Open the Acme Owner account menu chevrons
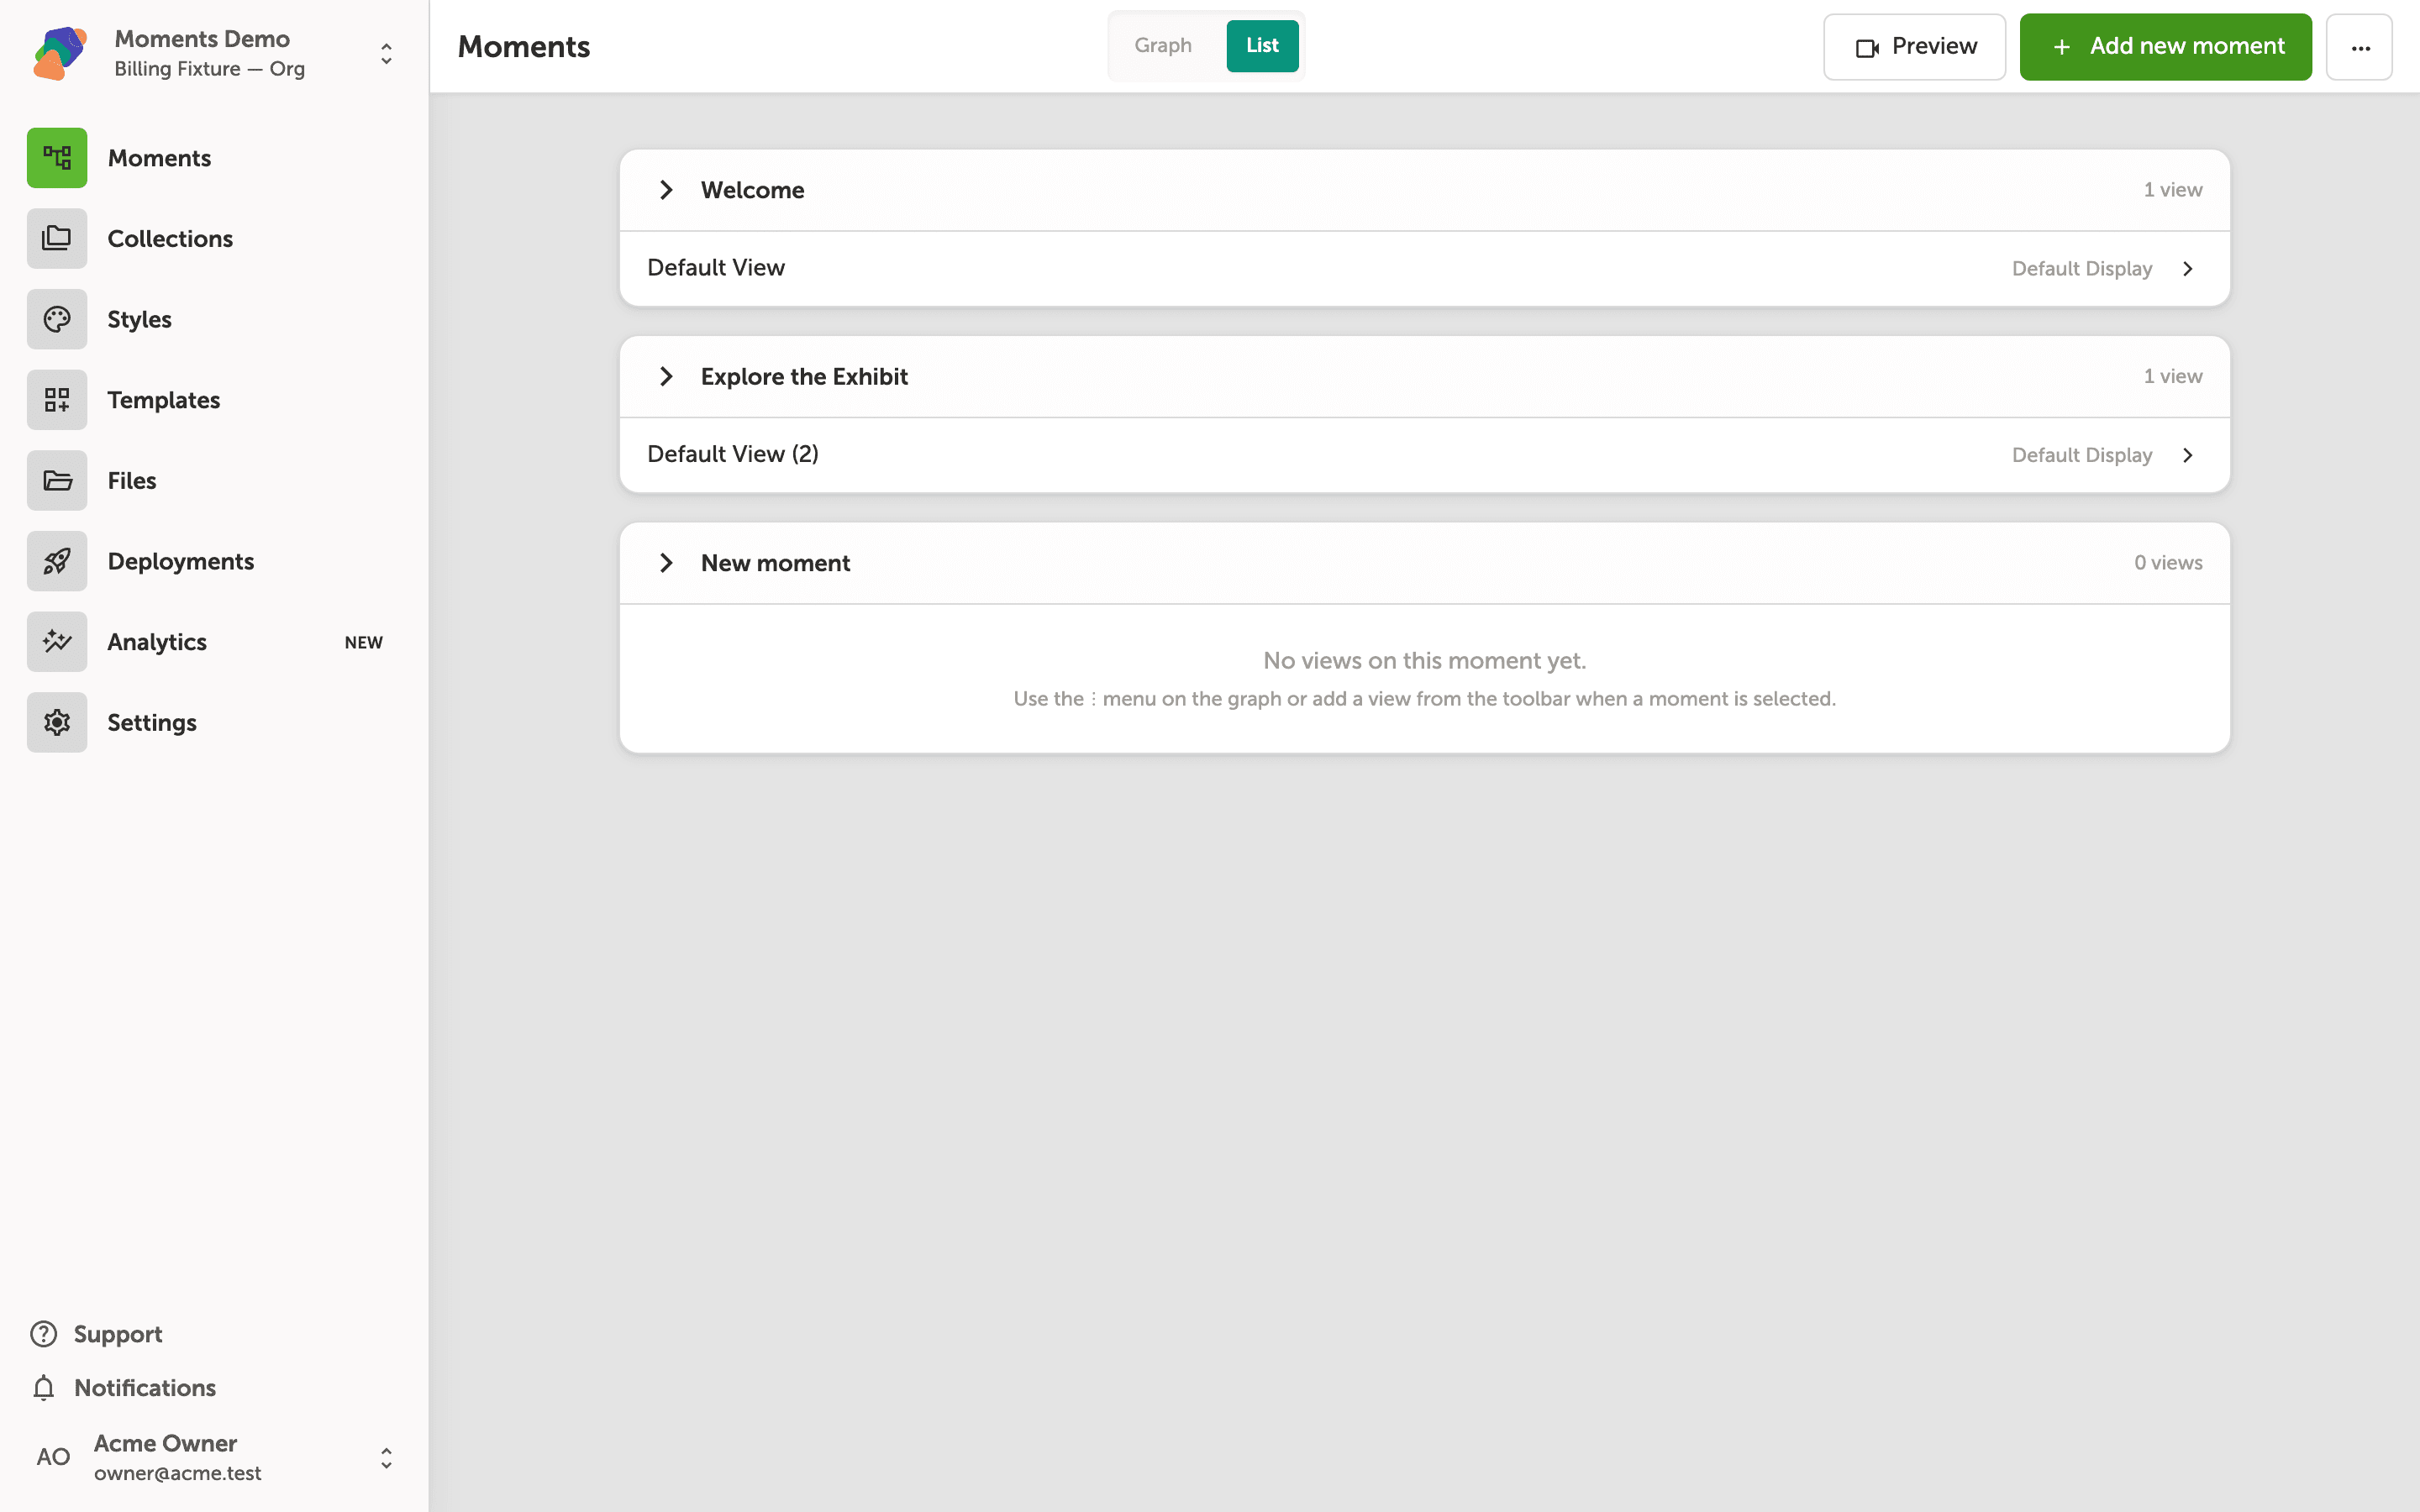The width and height of the screenshot is (2420, 1512). pyautogui.click(x=386, y=1458)
